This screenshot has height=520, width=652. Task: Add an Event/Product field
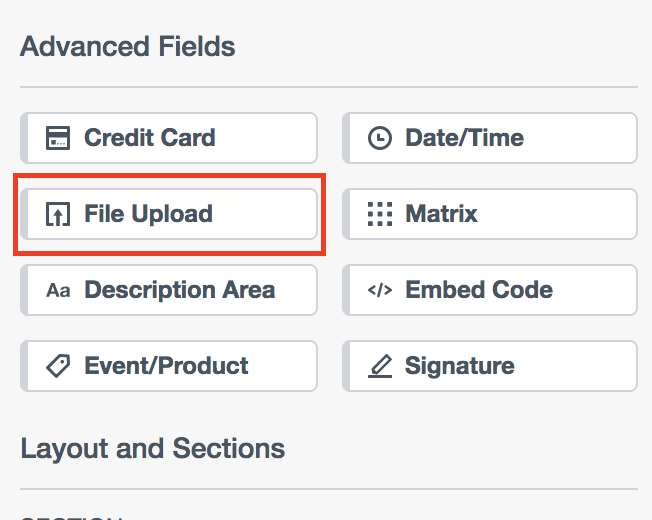(x=170, y=366)
